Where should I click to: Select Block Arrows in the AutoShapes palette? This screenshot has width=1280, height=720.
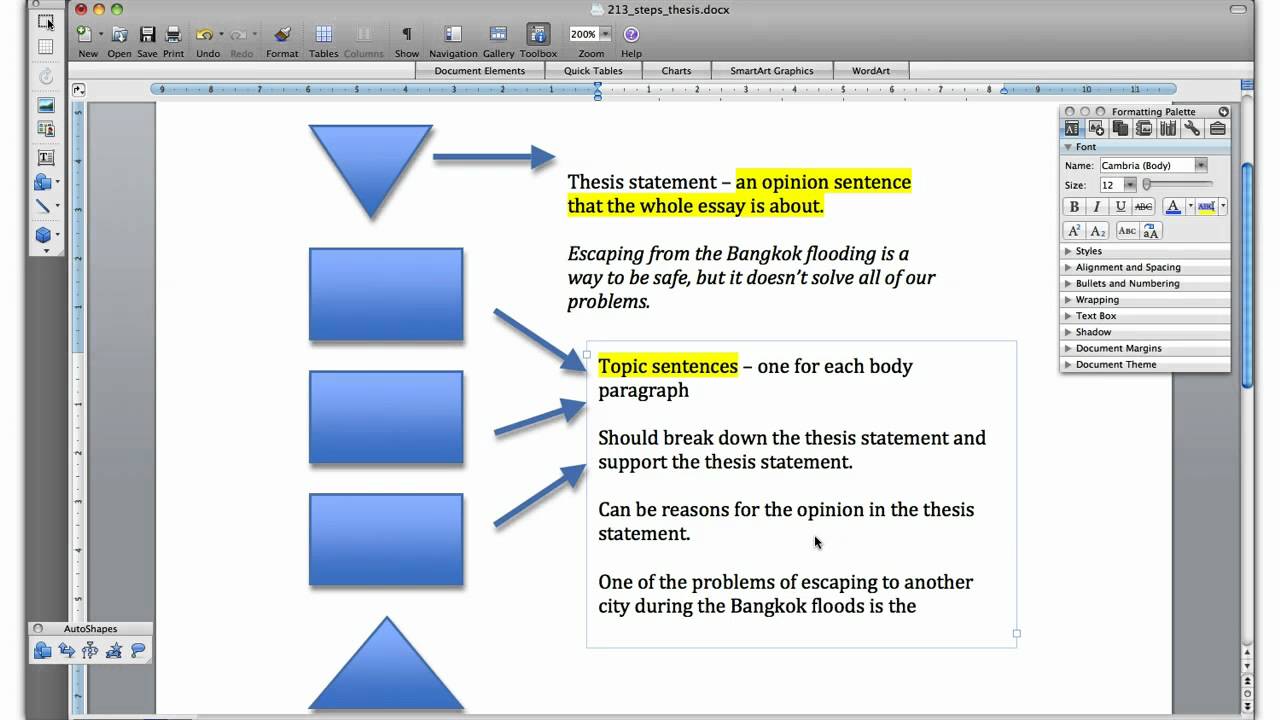point(66,651)
